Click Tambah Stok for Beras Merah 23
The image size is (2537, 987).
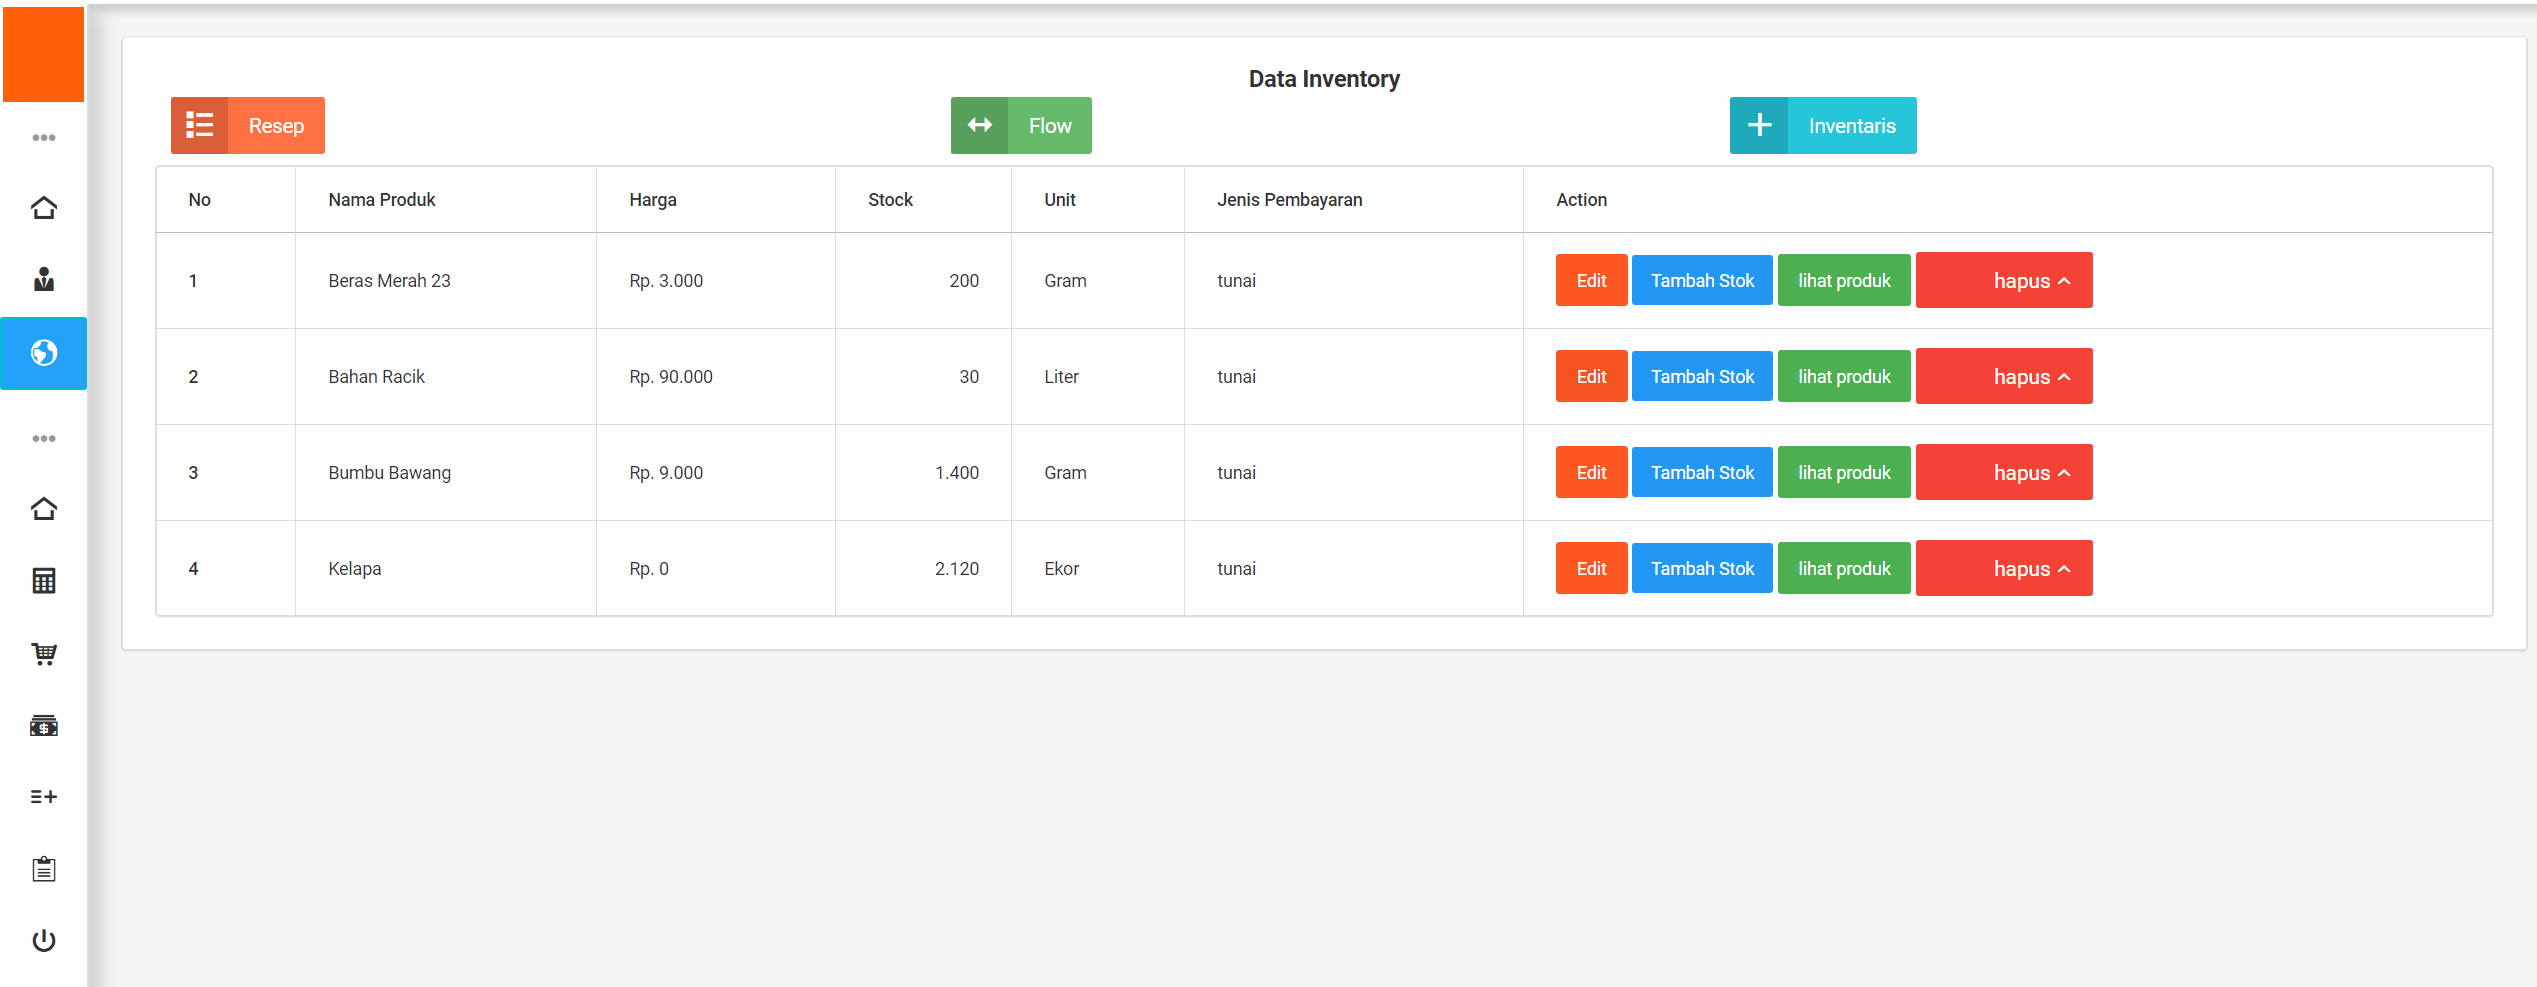pos(1702,280)
